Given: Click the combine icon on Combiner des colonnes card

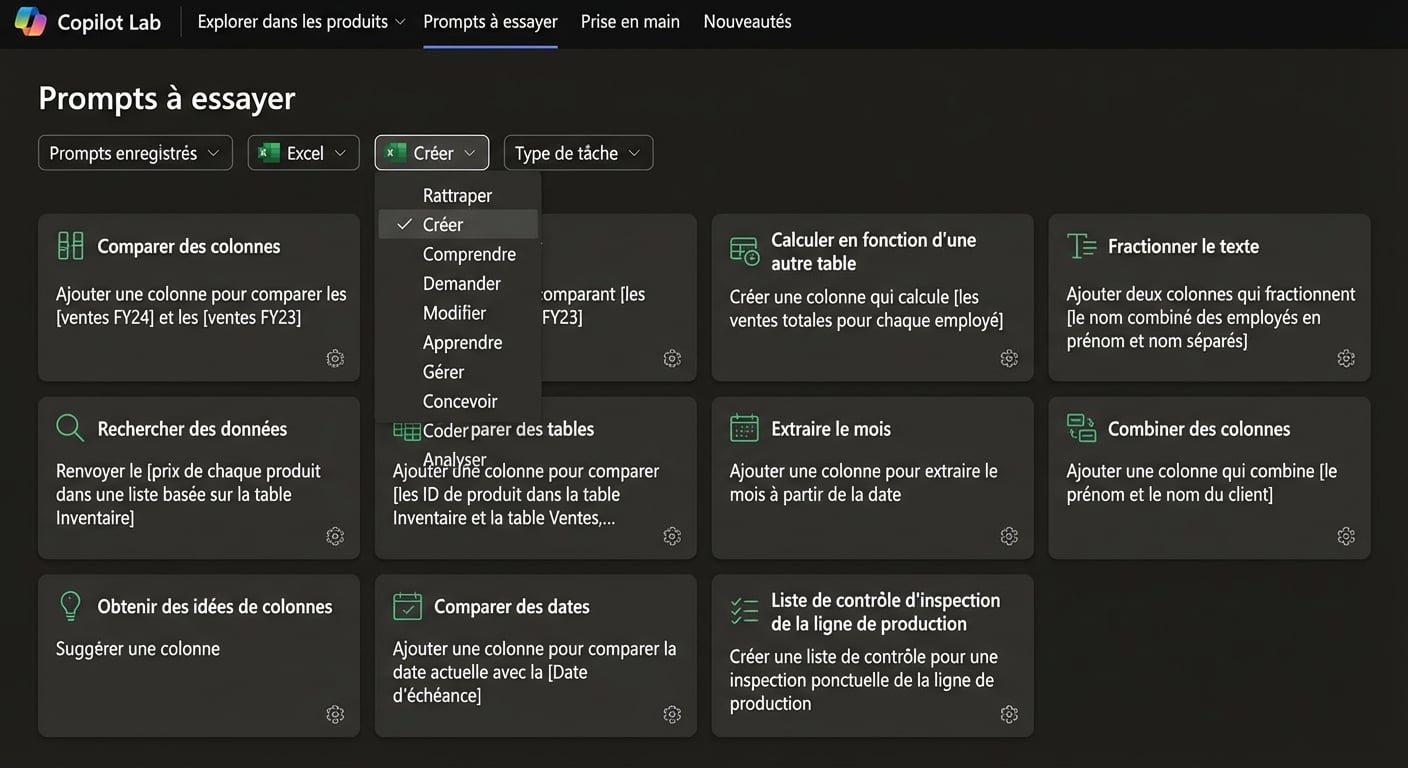Looking at the screenshot, I should pos(1081,427).
